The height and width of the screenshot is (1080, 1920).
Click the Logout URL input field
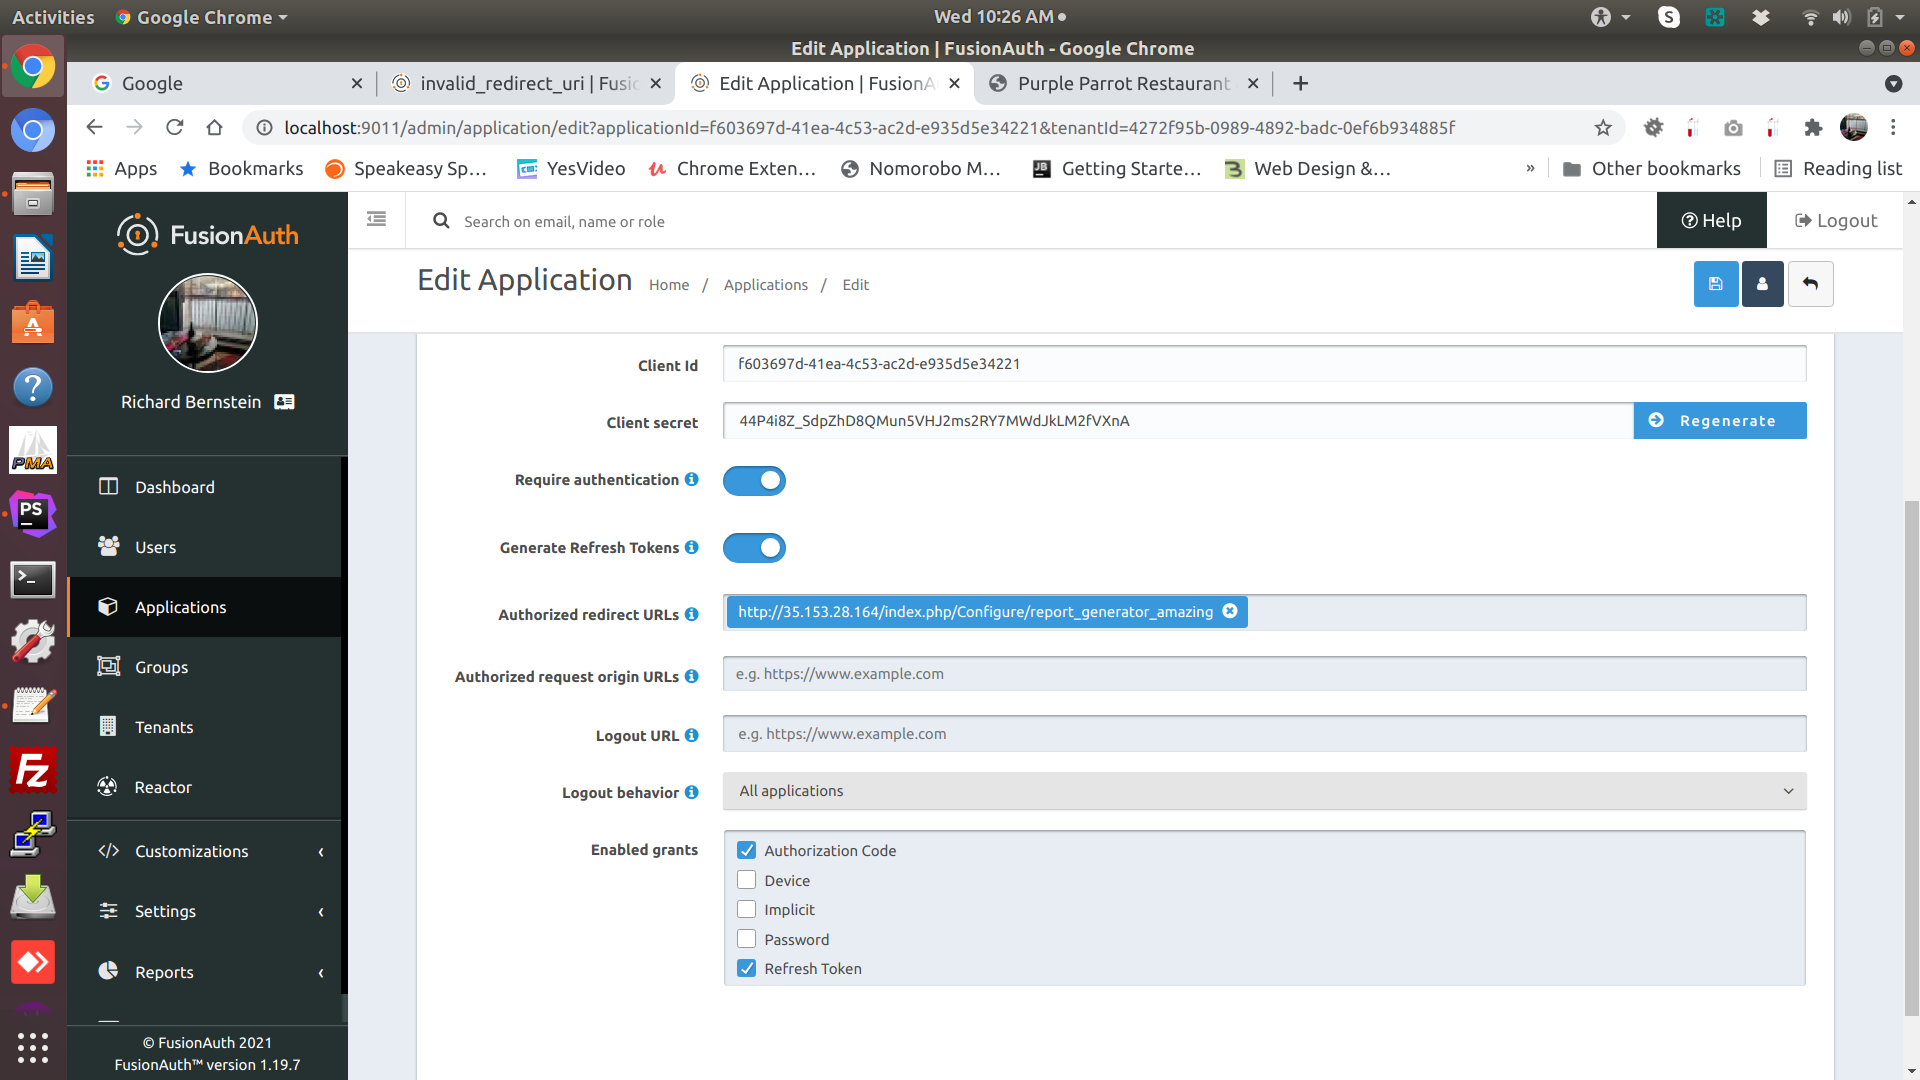(x=1264, y=733)
